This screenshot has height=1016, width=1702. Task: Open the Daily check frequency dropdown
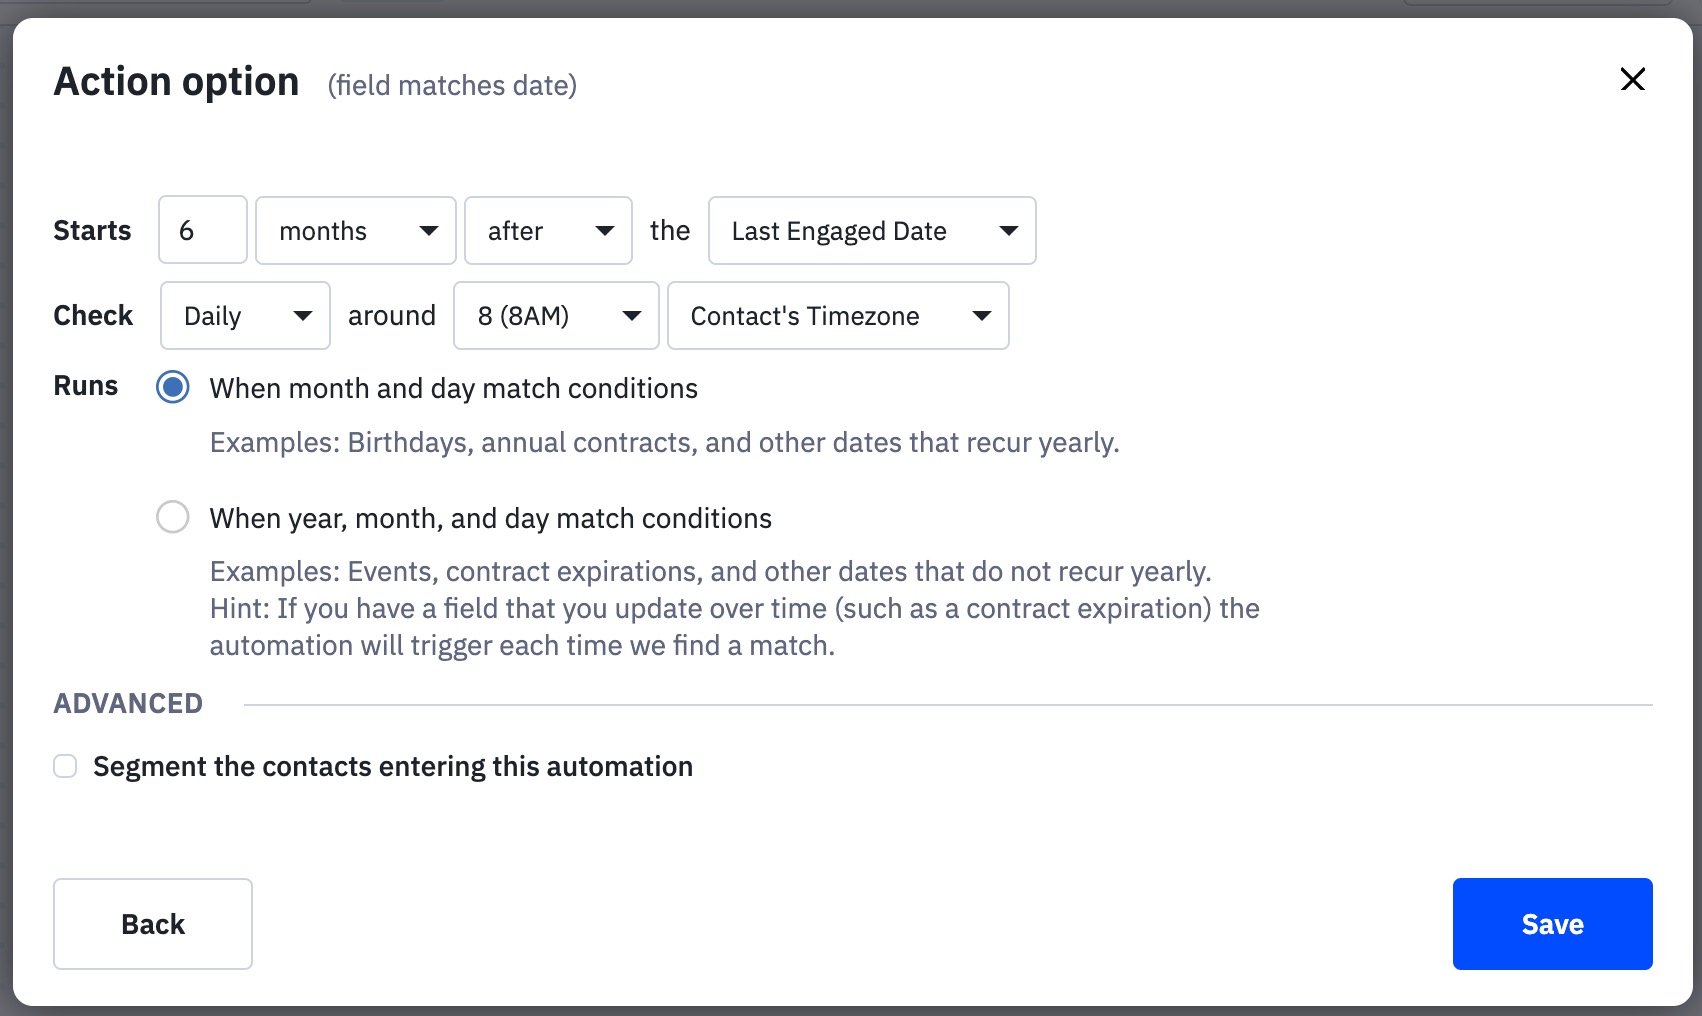point(244,316)
